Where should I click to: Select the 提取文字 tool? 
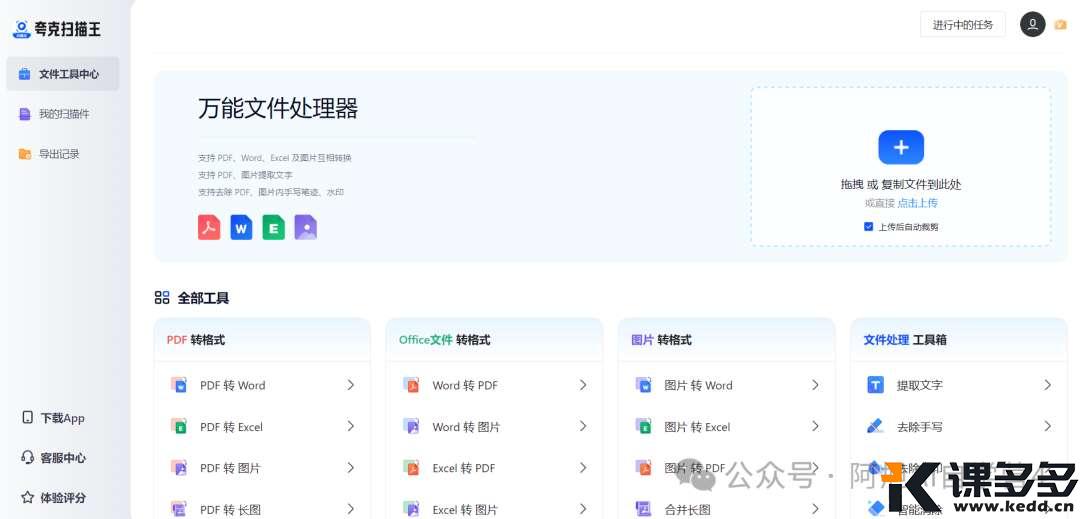click(919, 385)
